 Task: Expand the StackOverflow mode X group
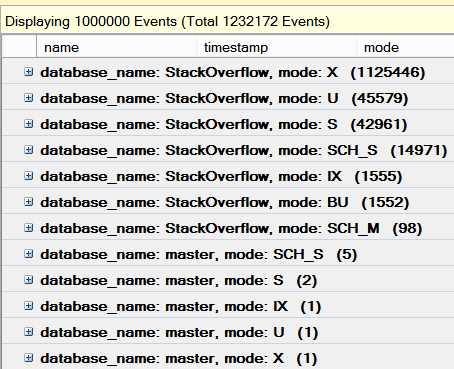pos(29,72)
